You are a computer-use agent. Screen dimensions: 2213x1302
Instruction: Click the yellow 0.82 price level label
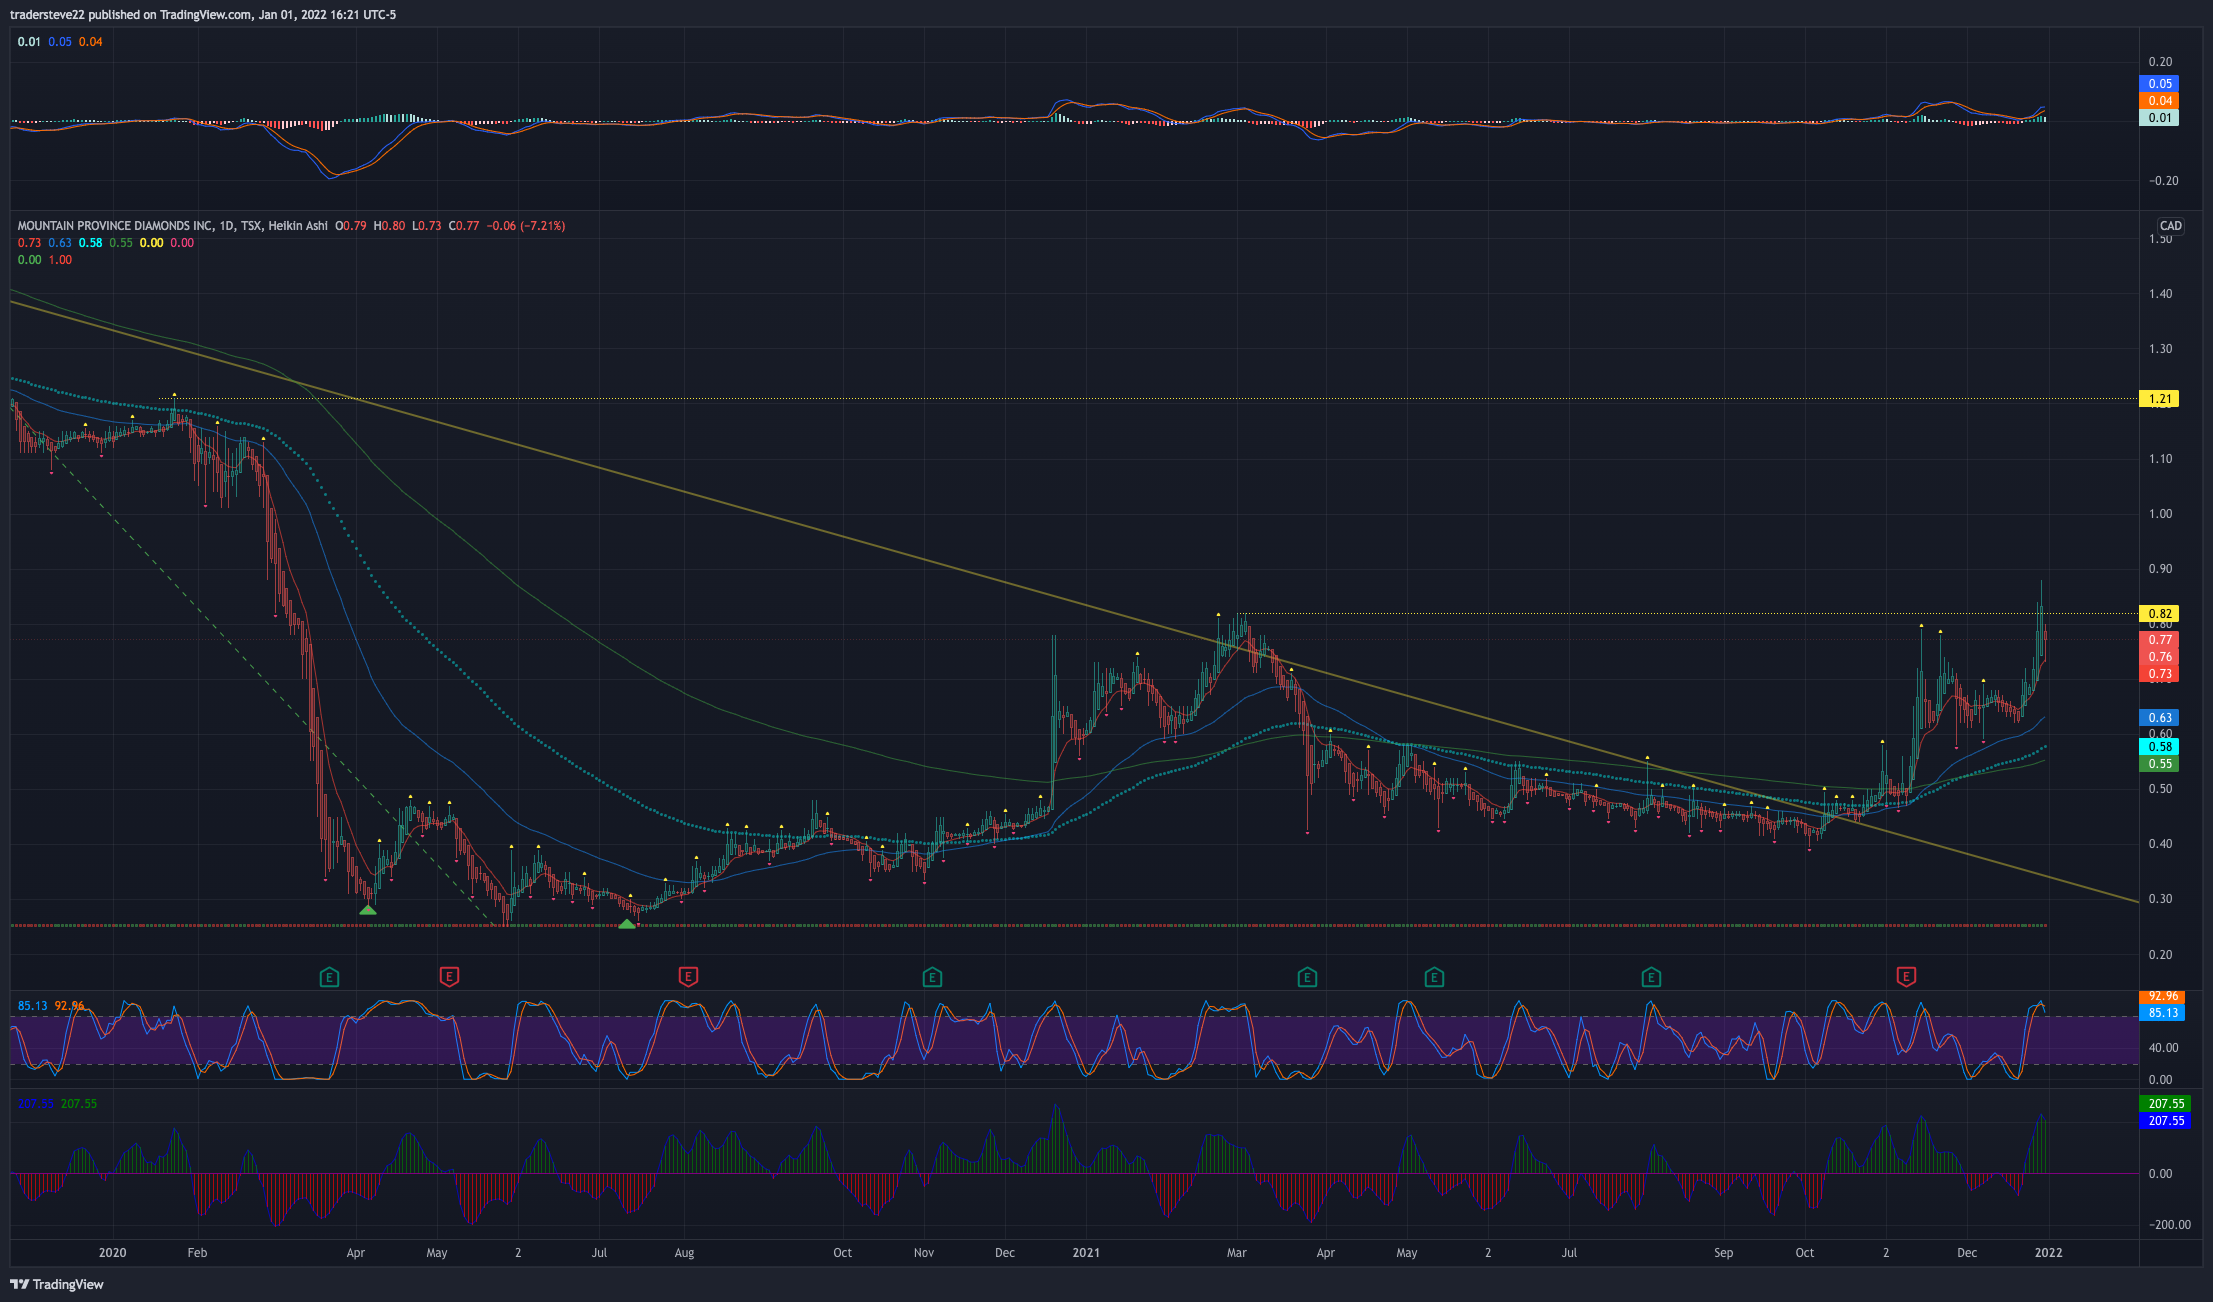2159,614
